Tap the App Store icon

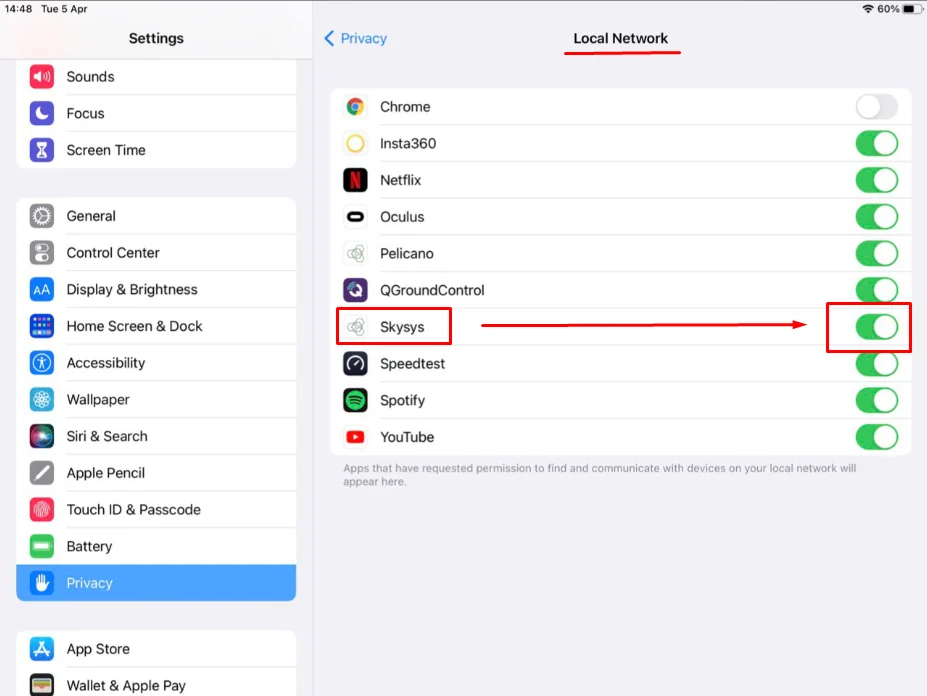tap(41, 649)
